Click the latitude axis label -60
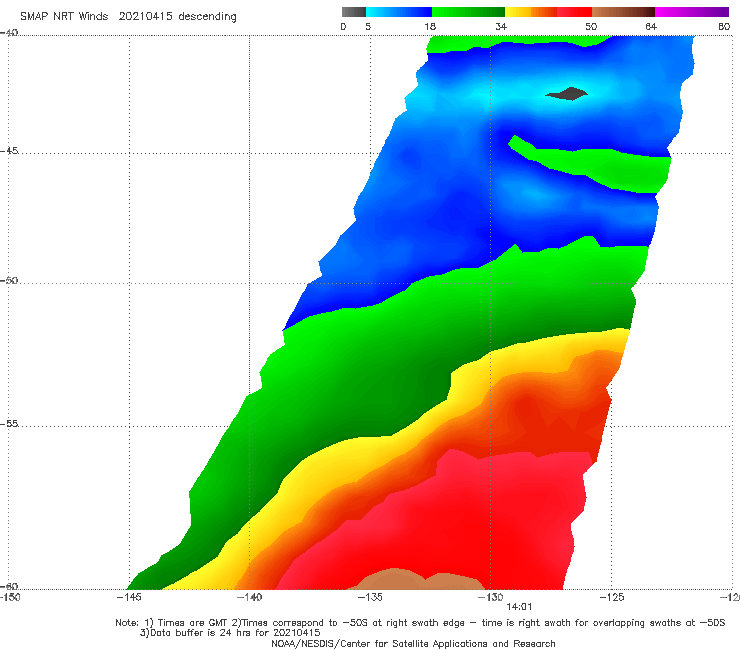 [x=9, y=586]
